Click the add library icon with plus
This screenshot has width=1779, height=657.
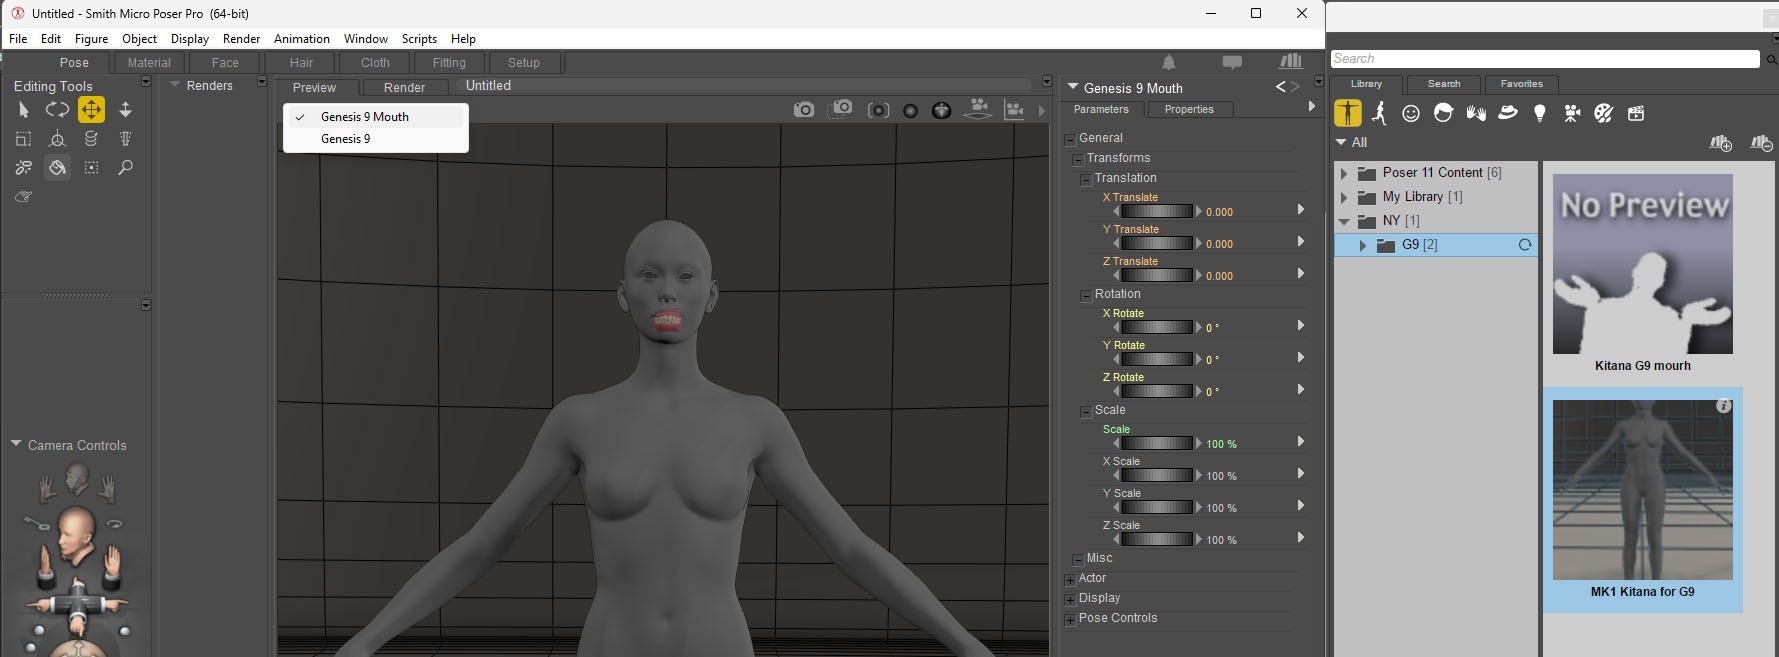(x=1721, y=144)
